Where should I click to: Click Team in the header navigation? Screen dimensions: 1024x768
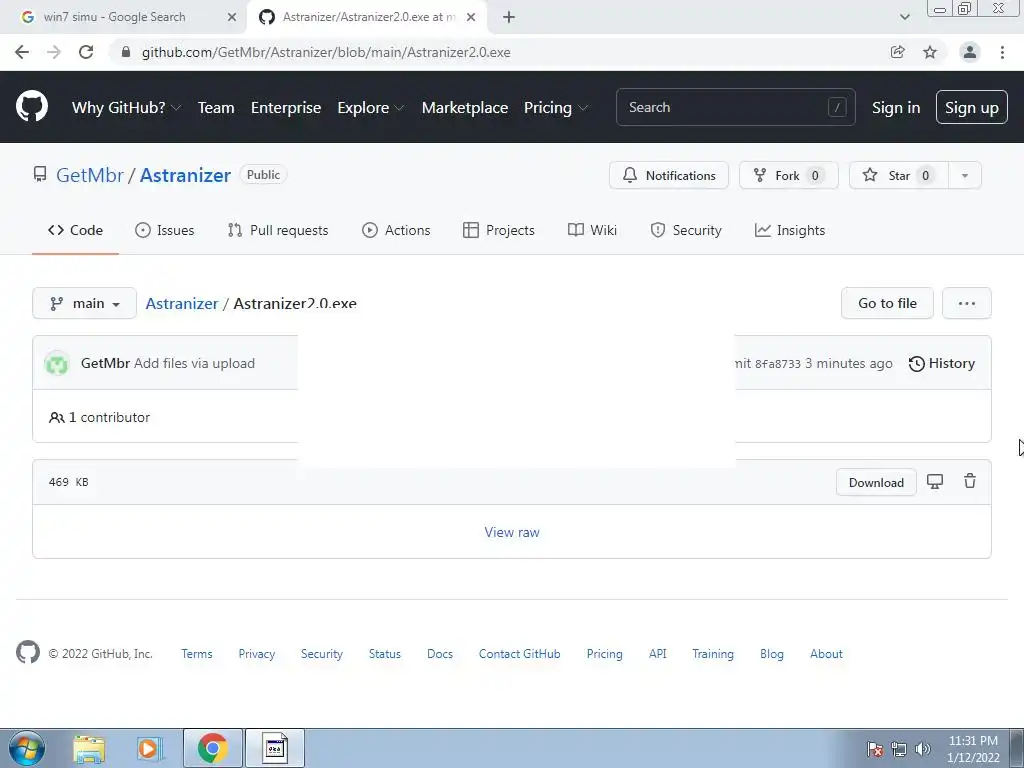[216, 108]
